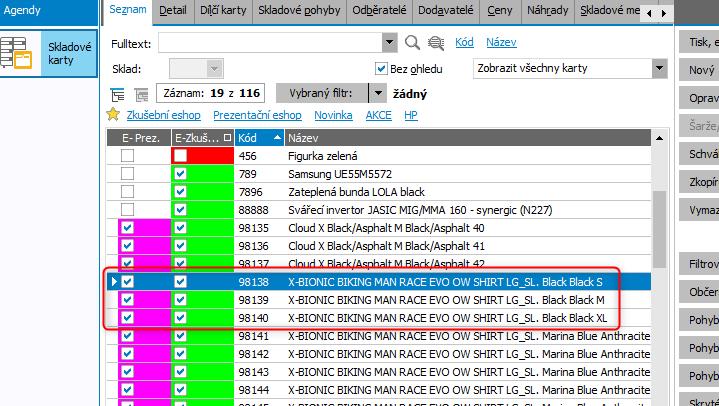This screenshot has height=406, width=719.
Task: Select row Cloud X Black/Asphalt 40
Action: [x=379, y=228]
